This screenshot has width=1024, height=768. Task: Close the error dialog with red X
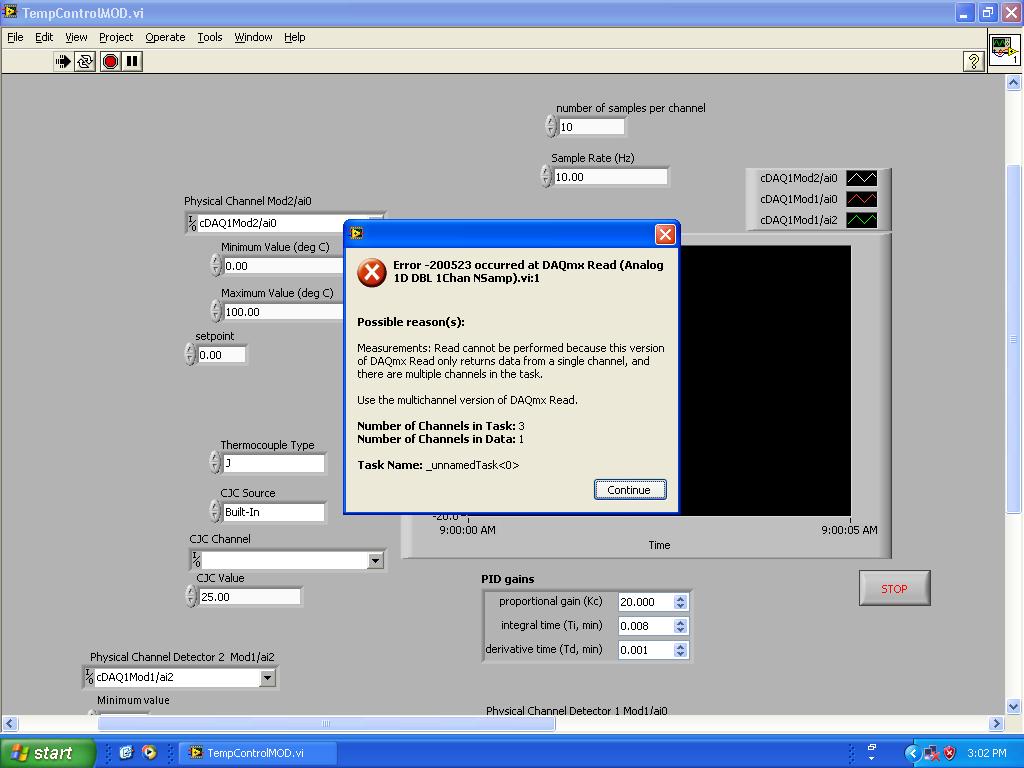pyautogui.click(x=665, y=234)
